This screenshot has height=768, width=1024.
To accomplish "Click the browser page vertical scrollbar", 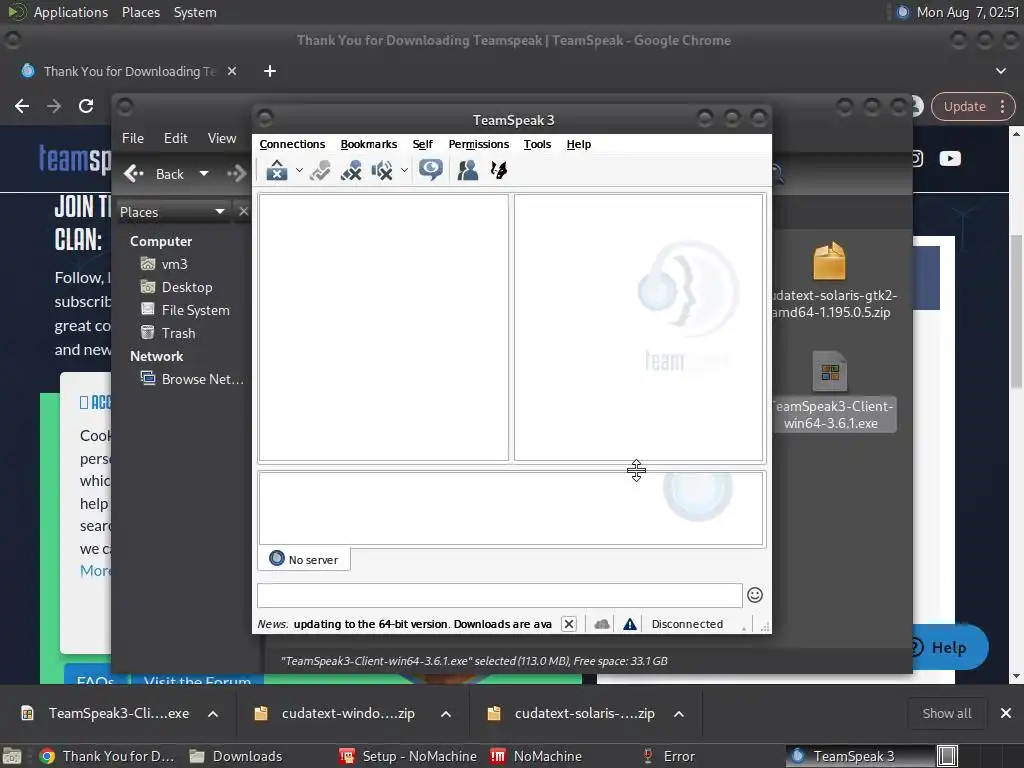I will click(1016, 310).
